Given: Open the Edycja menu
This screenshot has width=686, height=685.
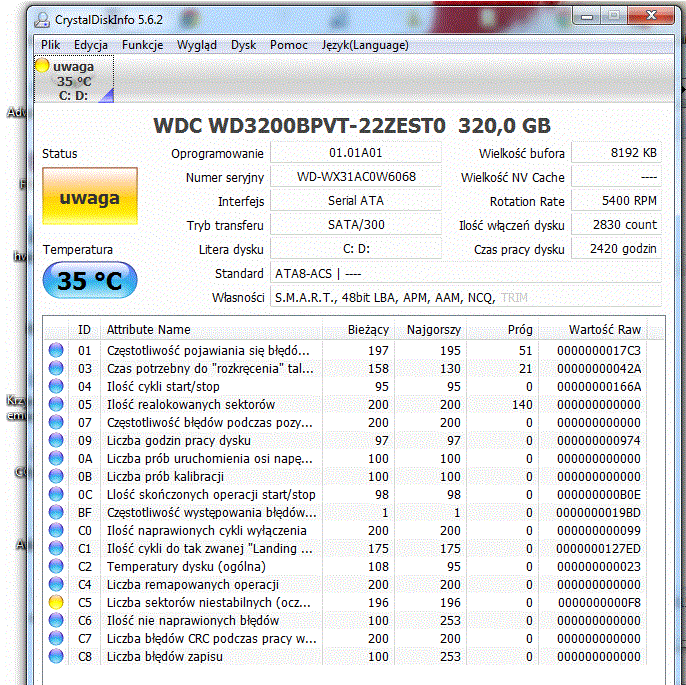Looking at the screenshot, I should pos(91,45).
